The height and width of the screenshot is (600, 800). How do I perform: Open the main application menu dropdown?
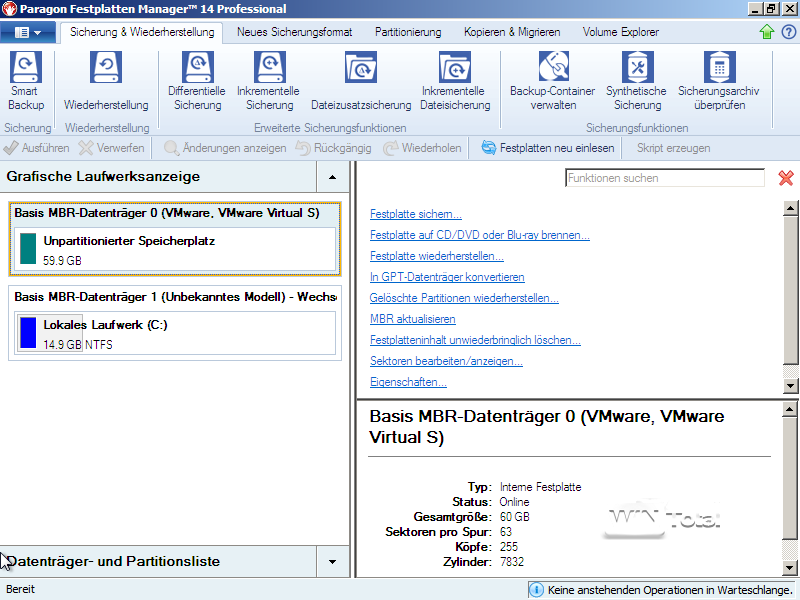click(28, 32)
